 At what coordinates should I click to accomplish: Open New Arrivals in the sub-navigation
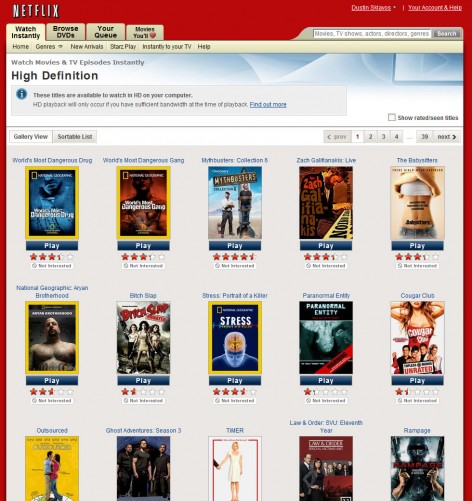(x=87, y=47)
